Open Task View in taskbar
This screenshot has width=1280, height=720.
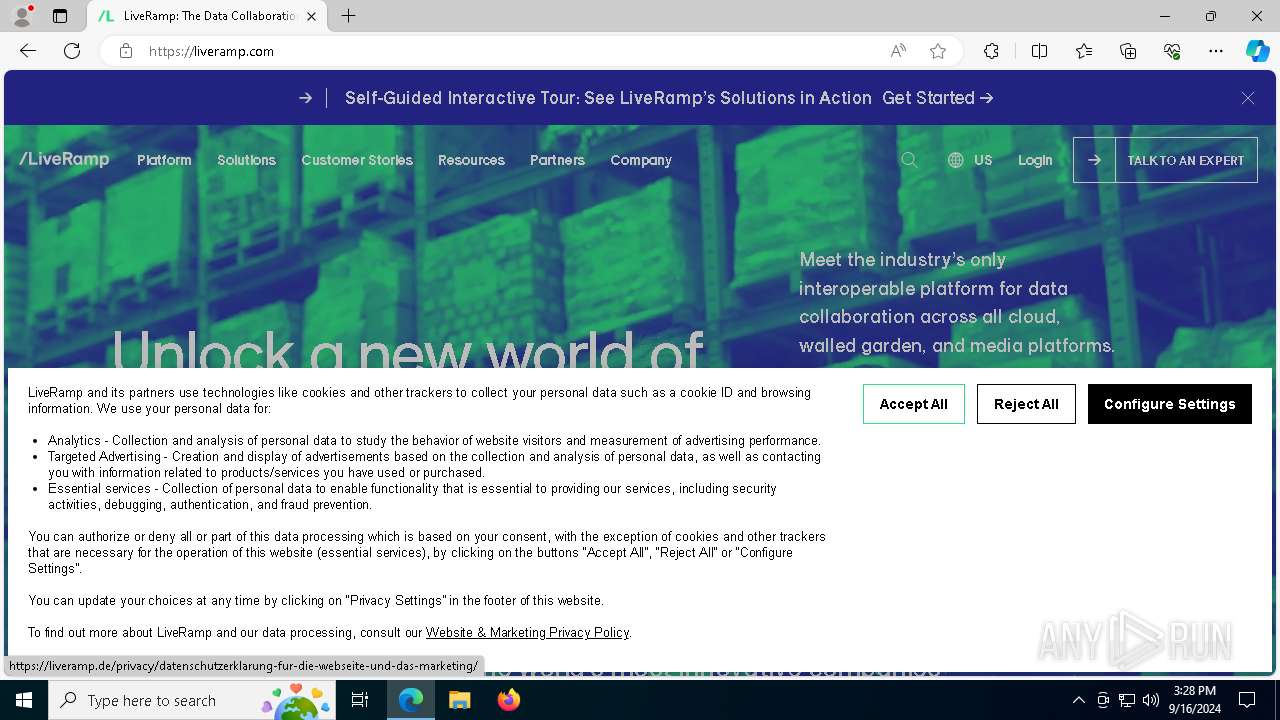[x=361, y=700]
